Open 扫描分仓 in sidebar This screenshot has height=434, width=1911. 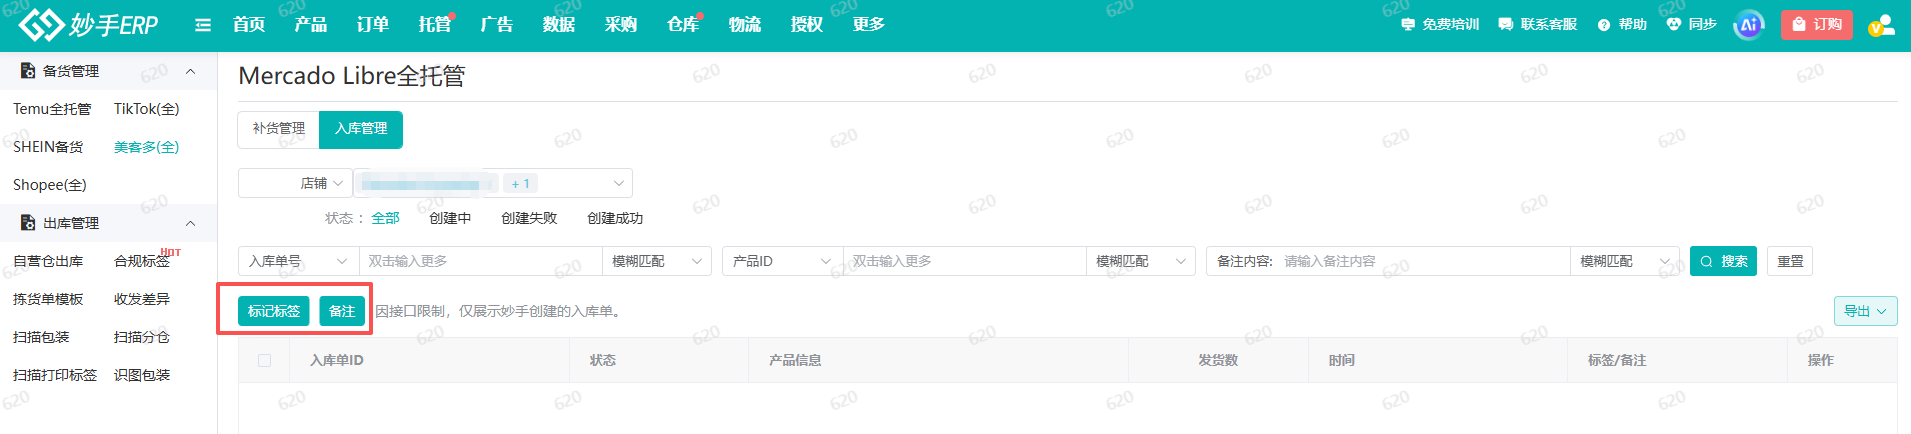142,337
